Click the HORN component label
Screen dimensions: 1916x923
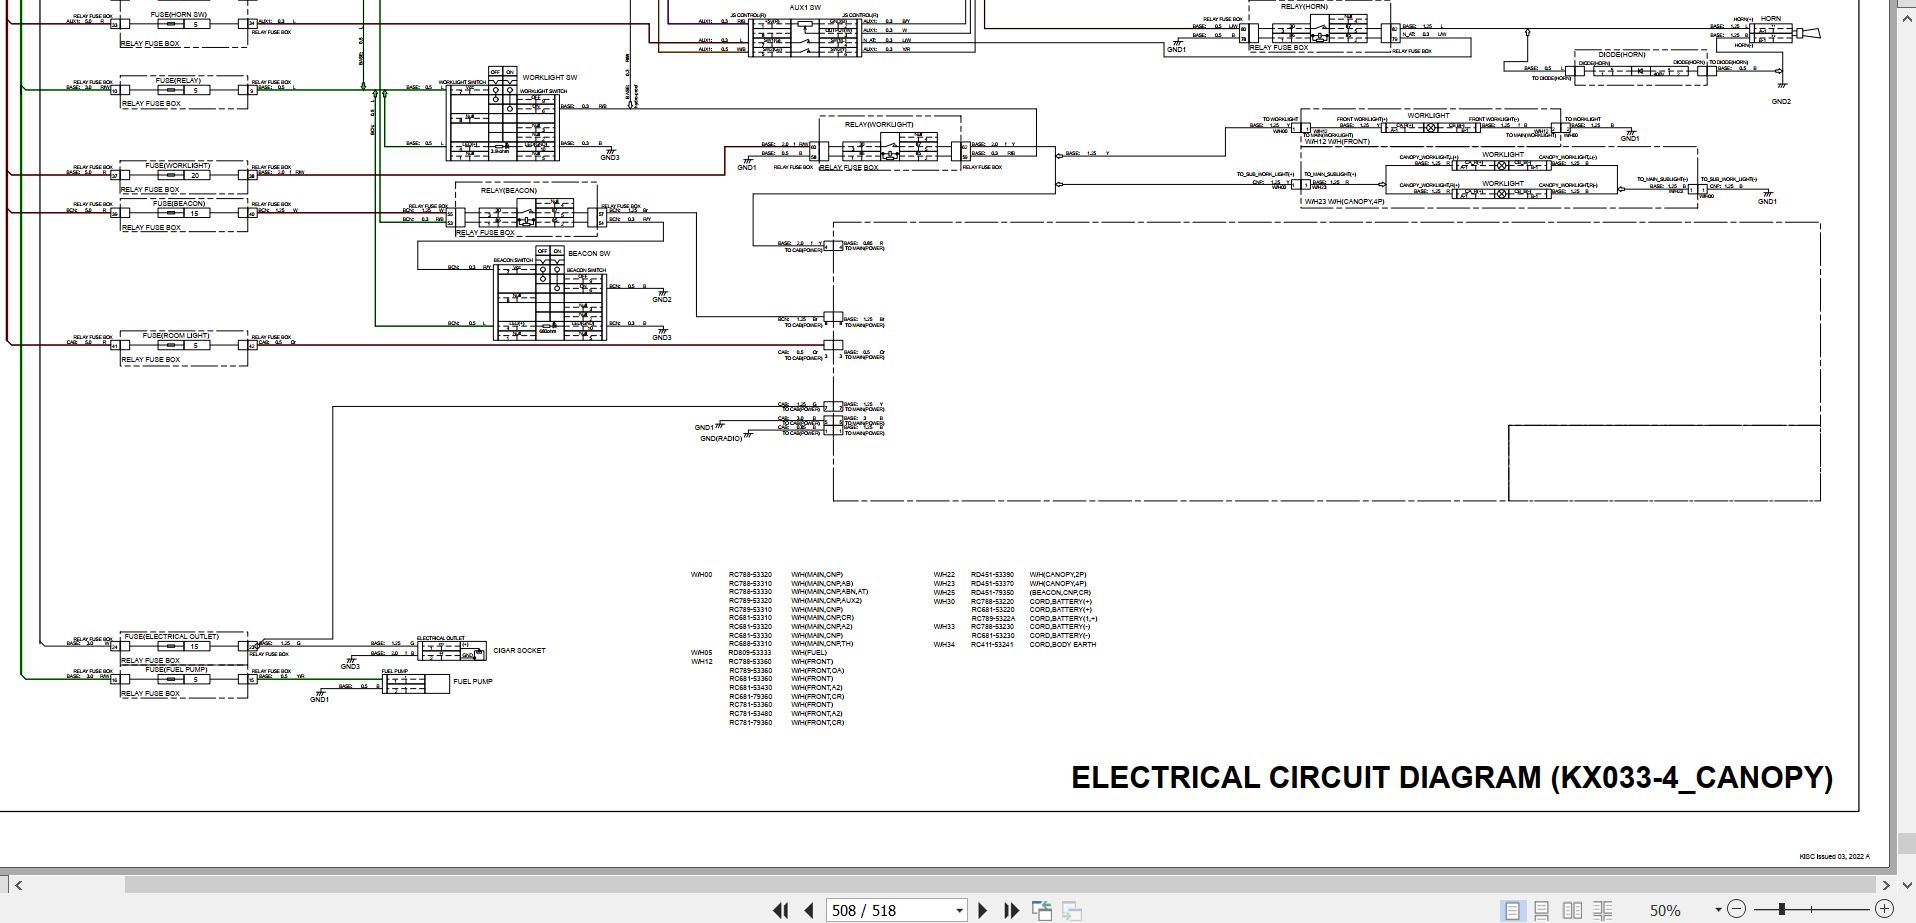tap(1770, 18)
